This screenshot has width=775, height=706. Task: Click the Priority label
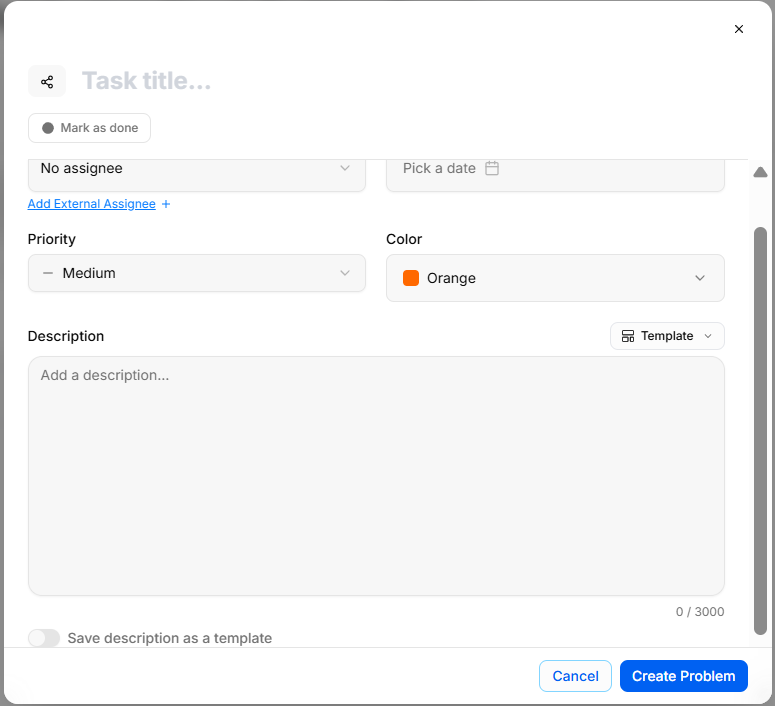click(51, 239)
